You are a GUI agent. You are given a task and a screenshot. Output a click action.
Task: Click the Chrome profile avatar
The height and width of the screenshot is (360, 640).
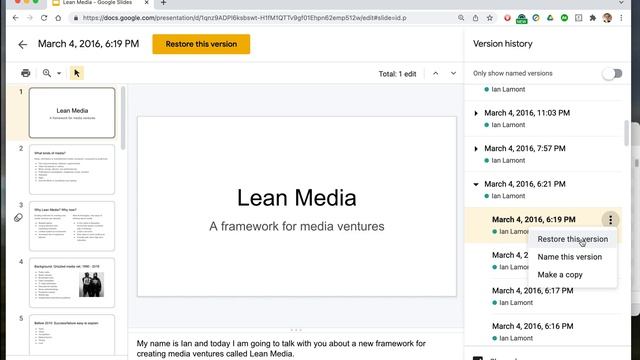pyautogui.click(x=607, y=18)
